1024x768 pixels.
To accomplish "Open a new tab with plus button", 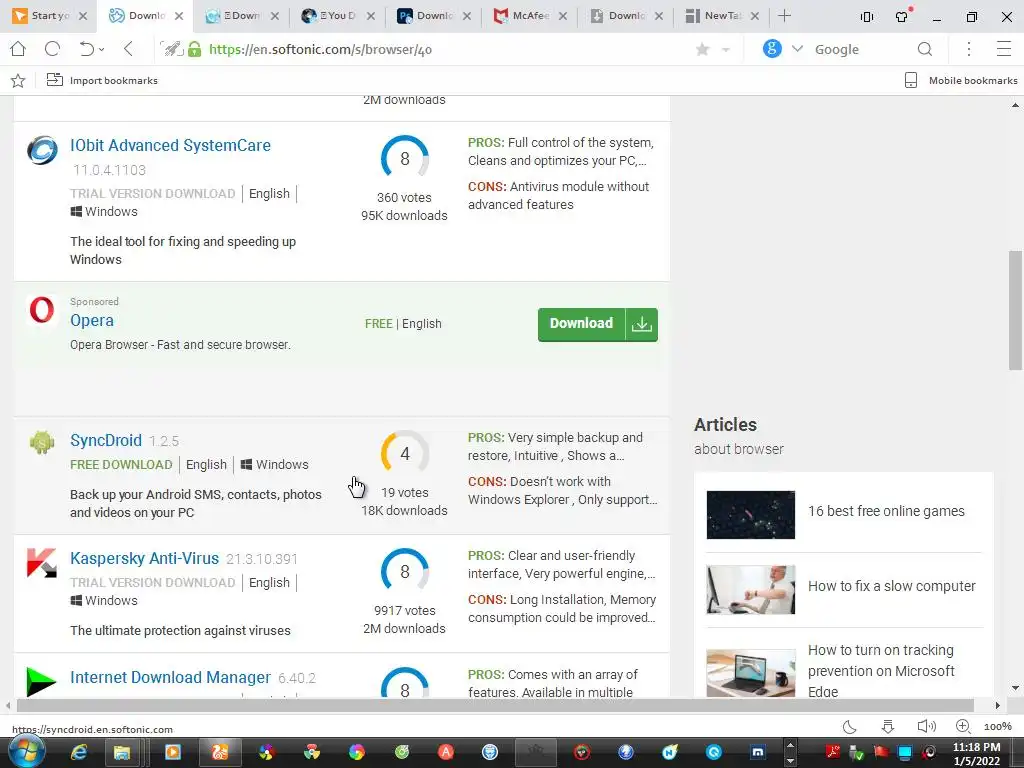I will coord(784,16).
